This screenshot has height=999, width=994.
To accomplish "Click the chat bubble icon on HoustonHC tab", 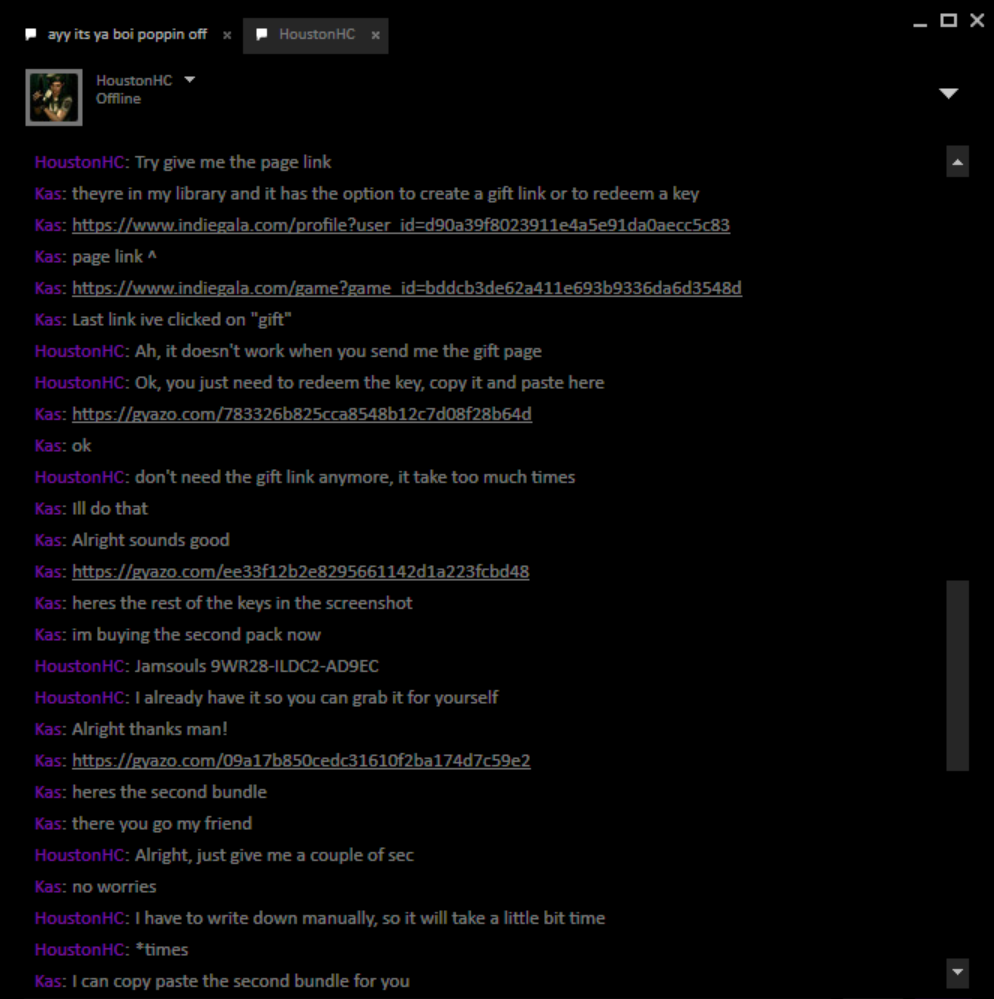I will pyautogui.click(x=261, y=34).
